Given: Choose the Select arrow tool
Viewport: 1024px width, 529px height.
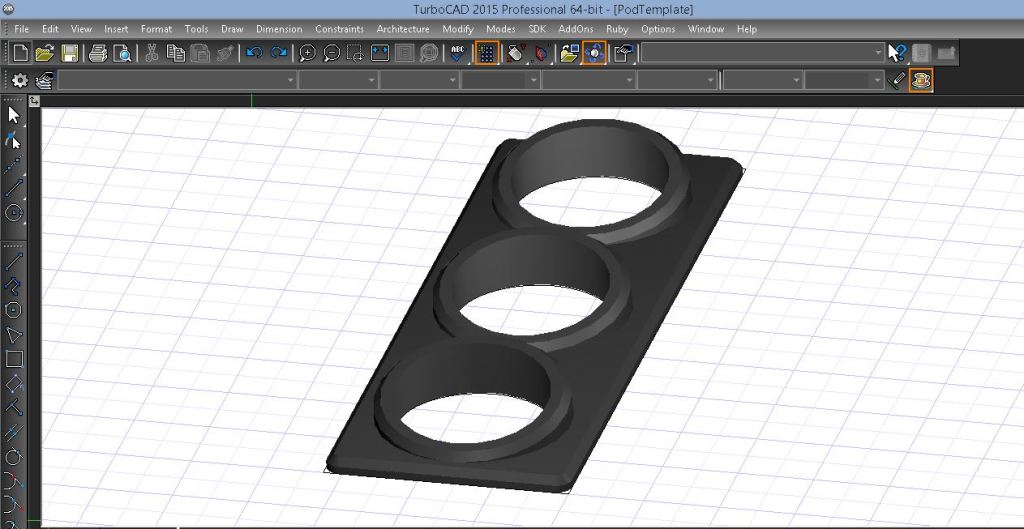Looking at the screenshot, I should click(14, 116).
